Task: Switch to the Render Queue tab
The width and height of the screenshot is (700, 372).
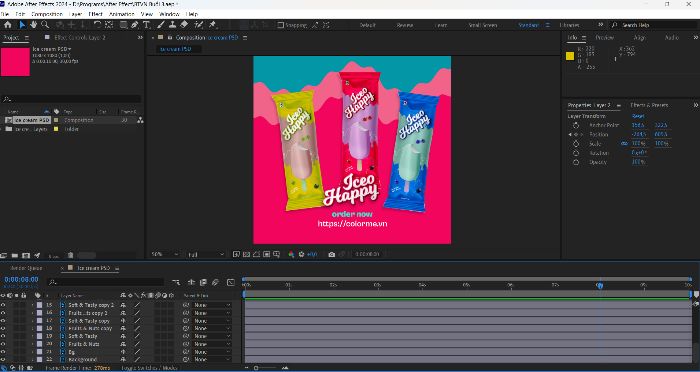Action: tap(26, 268)
